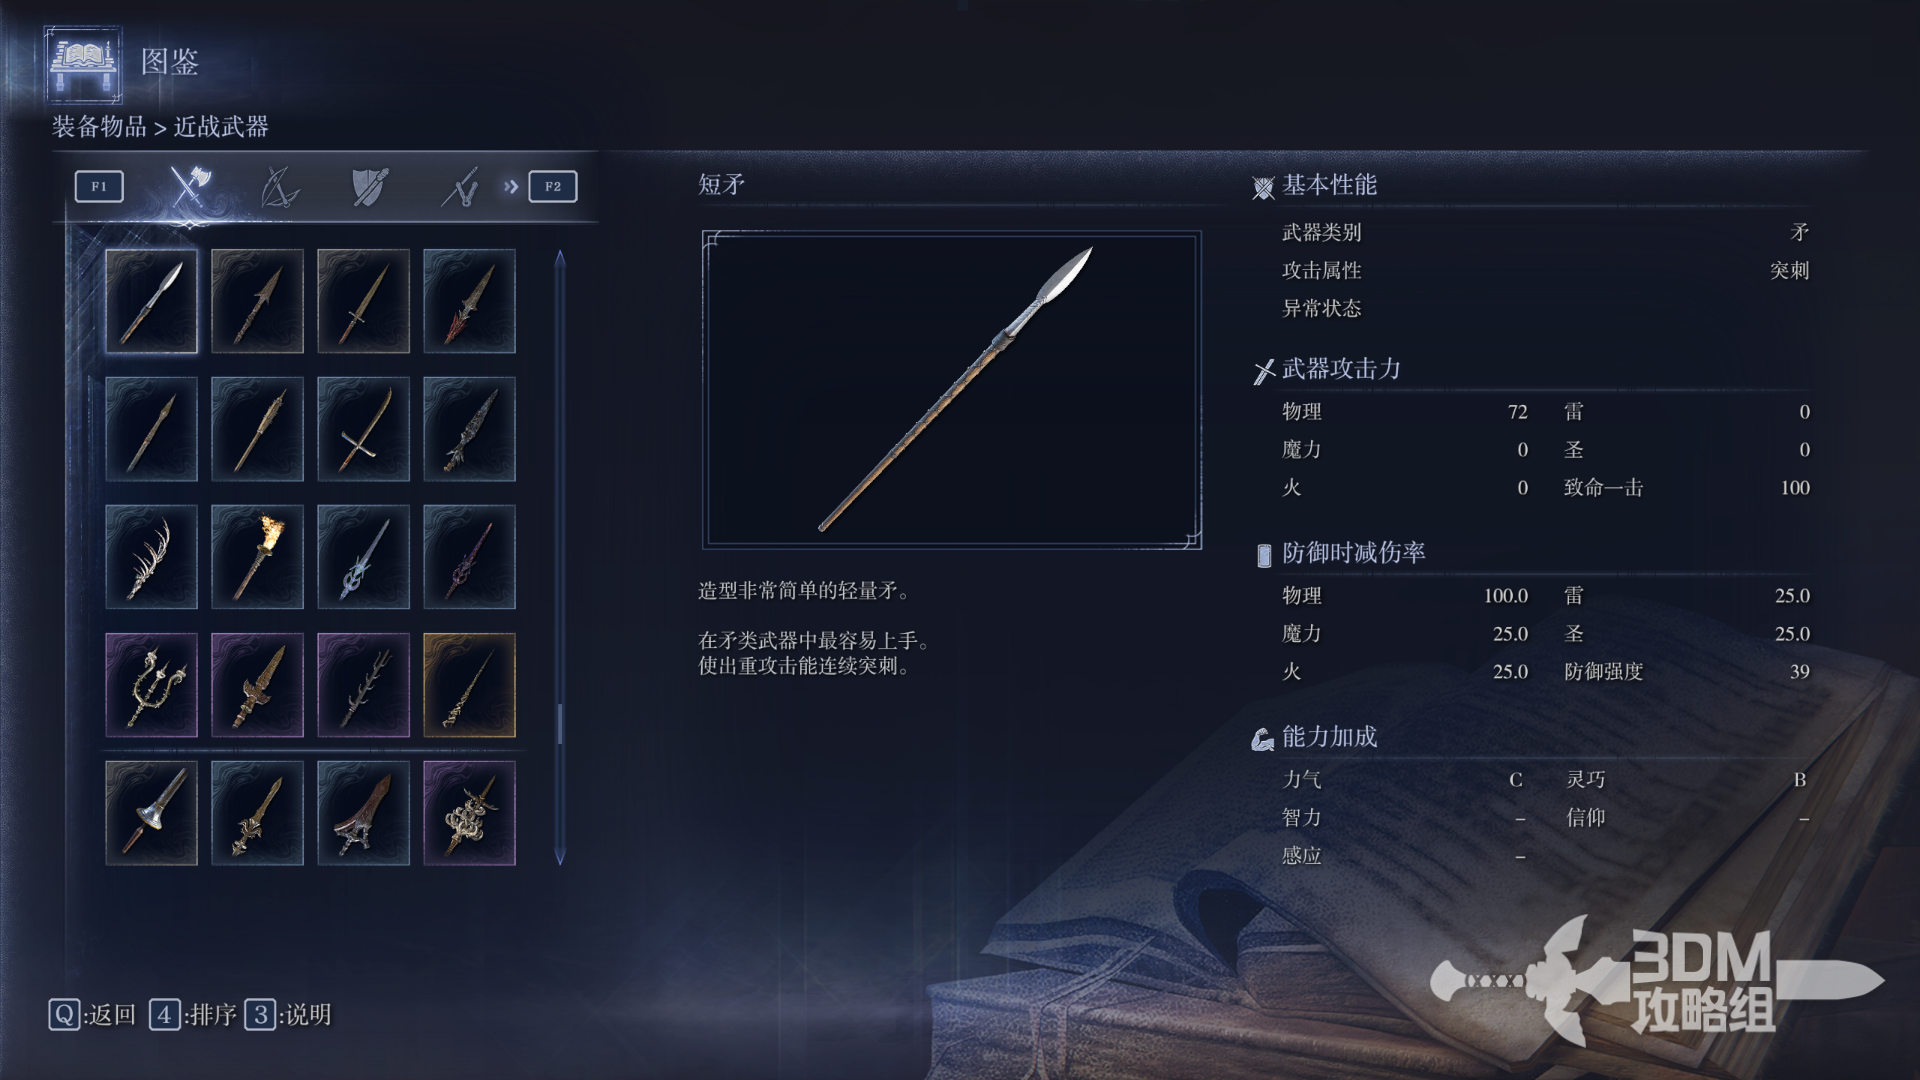Click the F1 previous-category button
1920x1080 pixels.
pos(99,186)
